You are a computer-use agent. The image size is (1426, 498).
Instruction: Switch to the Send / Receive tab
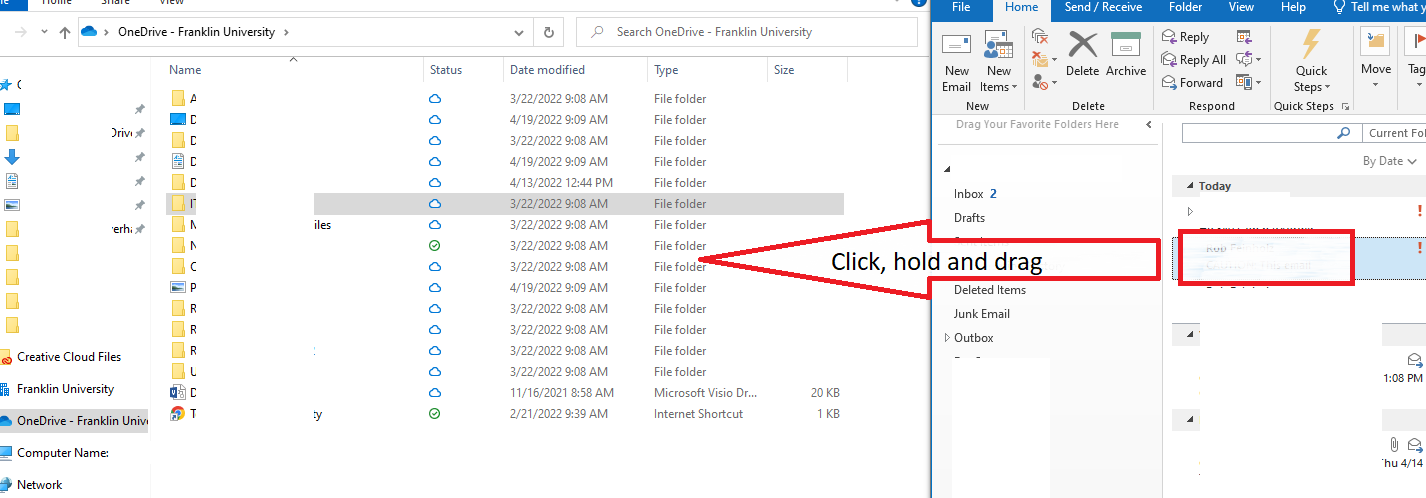(1103, 8)
